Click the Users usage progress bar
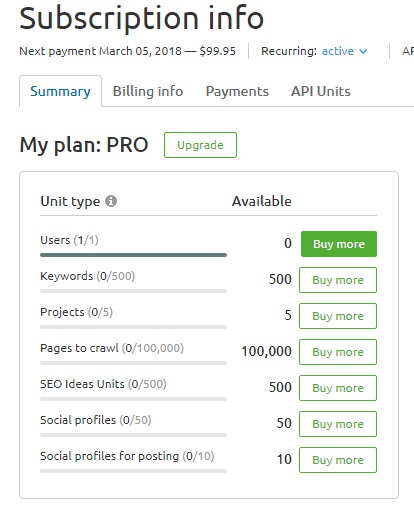The width and height of the screenshot is (414, 507). (x=133, y=255)
